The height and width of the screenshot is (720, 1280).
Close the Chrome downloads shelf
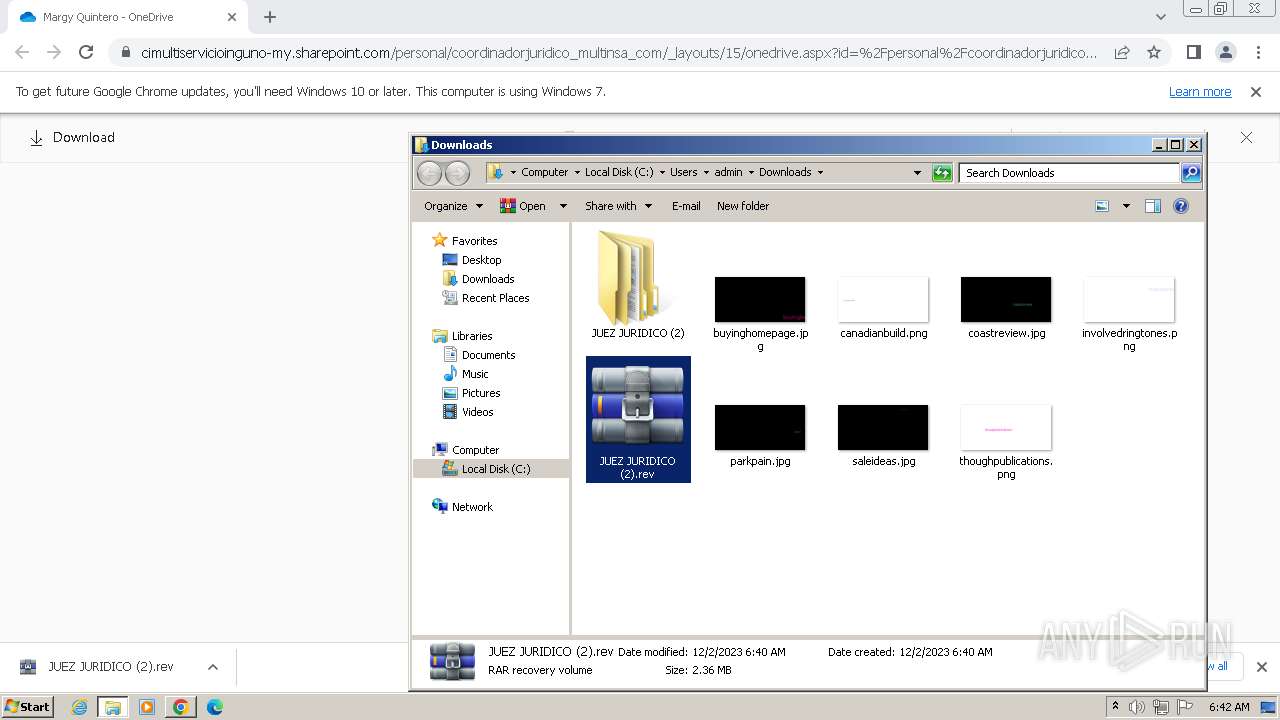click(x=1261, y=667)
